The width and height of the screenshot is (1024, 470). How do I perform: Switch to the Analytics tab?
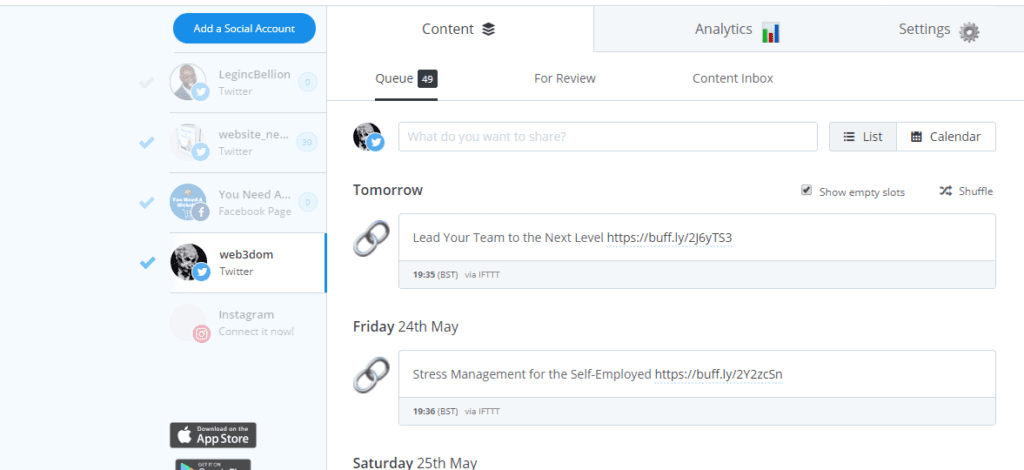click(736, 29)
